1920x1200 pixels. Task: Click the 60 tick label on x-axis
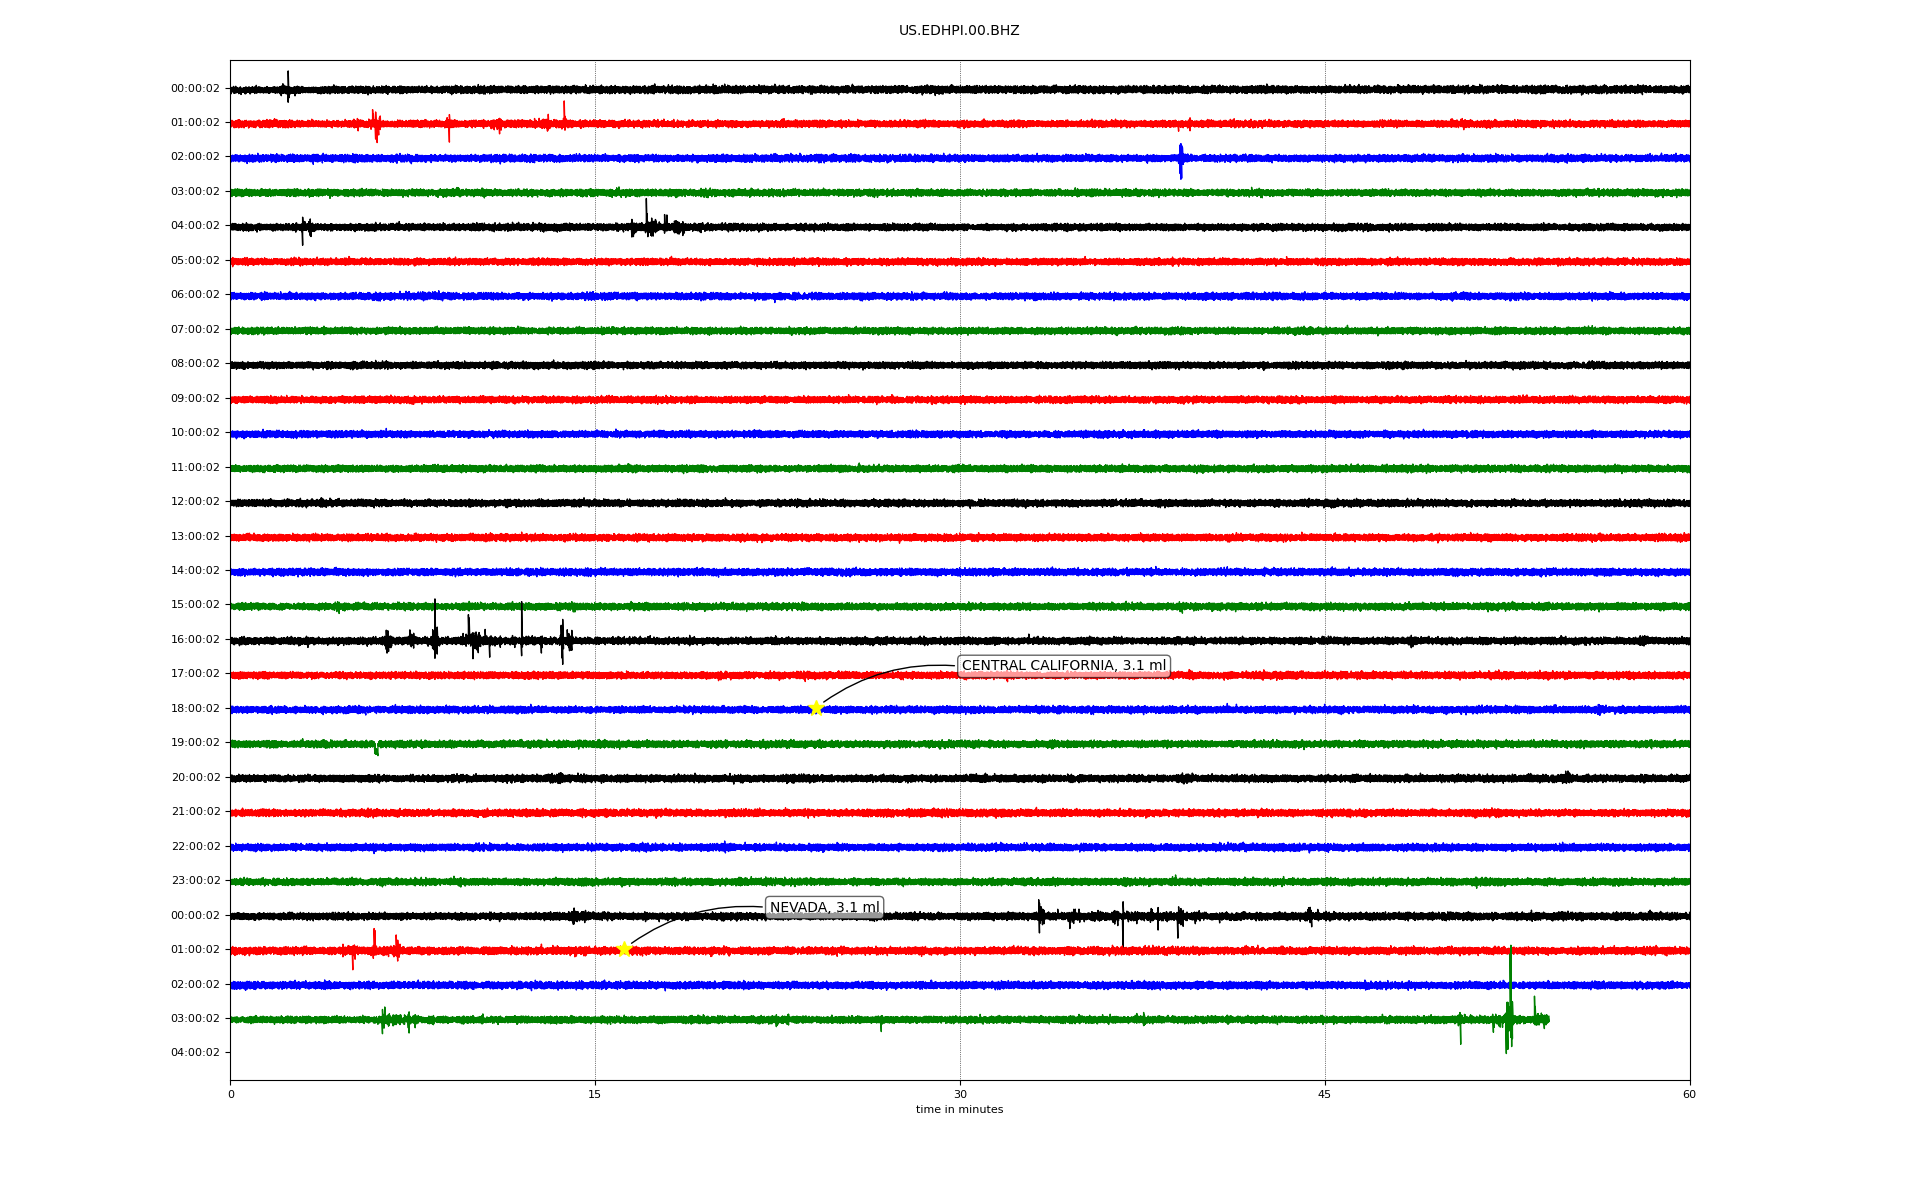tap(1689, 1094)
